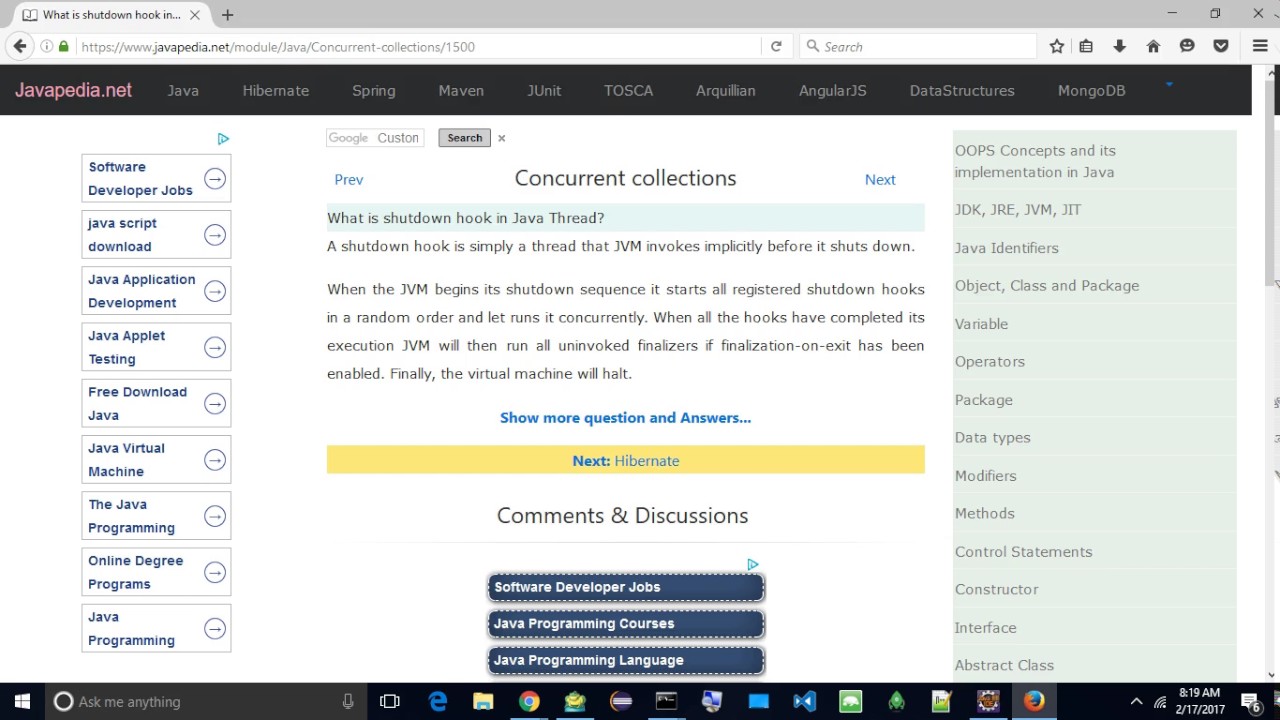This screenshot has height=720, width=1280.
Task: Open the JUnit navbar item
Action: coord(544,90)
